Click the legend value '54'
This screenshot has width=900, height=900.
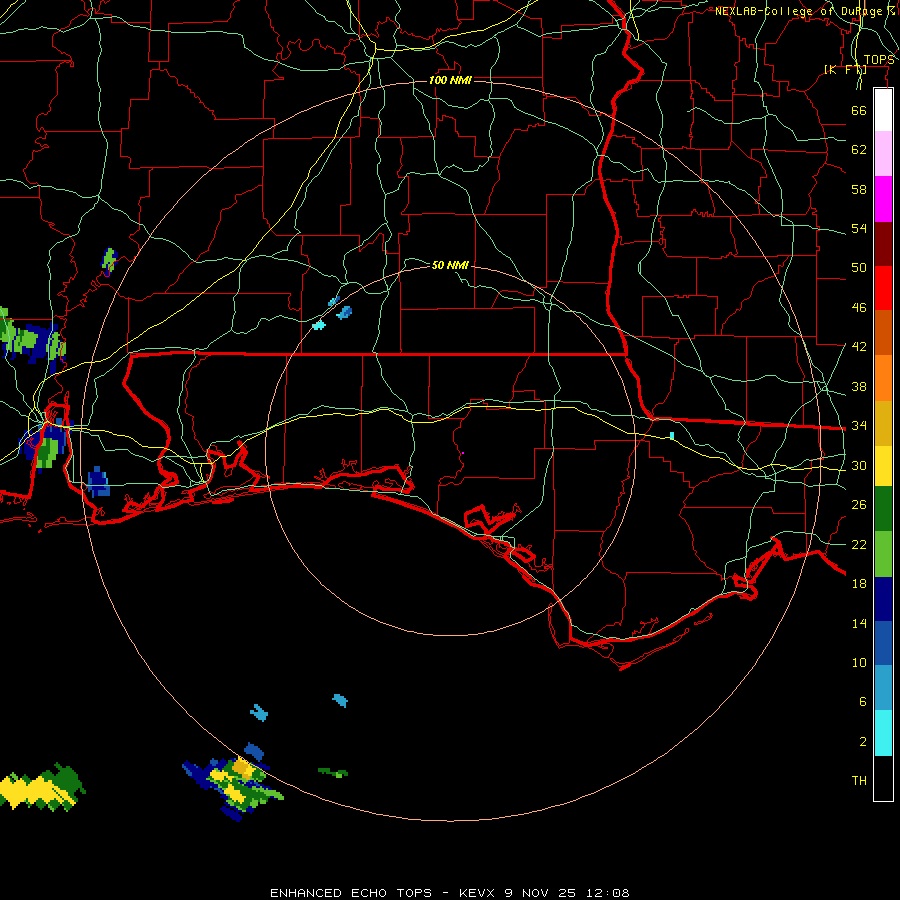[x=859, y=228]
